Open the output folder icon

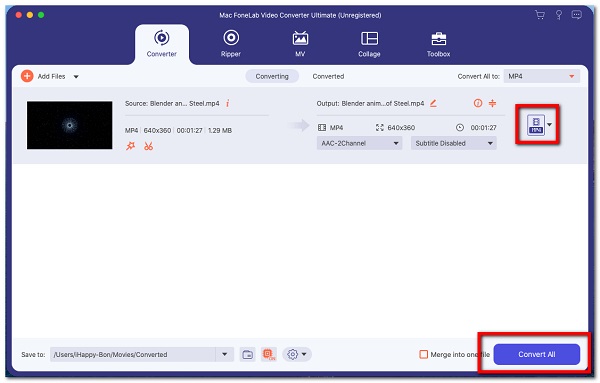click(248, 354)
